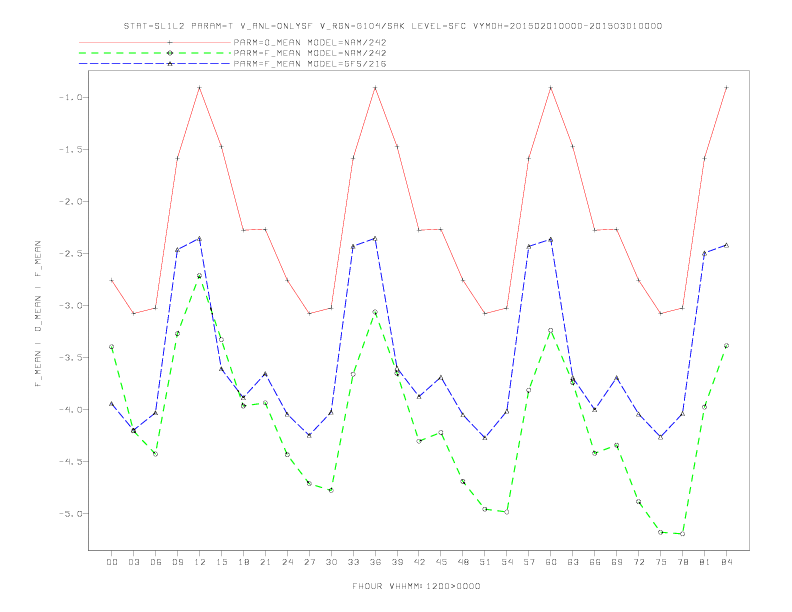Click the red O_MEAN peak point at hour 12
The height and width of the screenshot is (612, 792).
(x=200, y=88)
